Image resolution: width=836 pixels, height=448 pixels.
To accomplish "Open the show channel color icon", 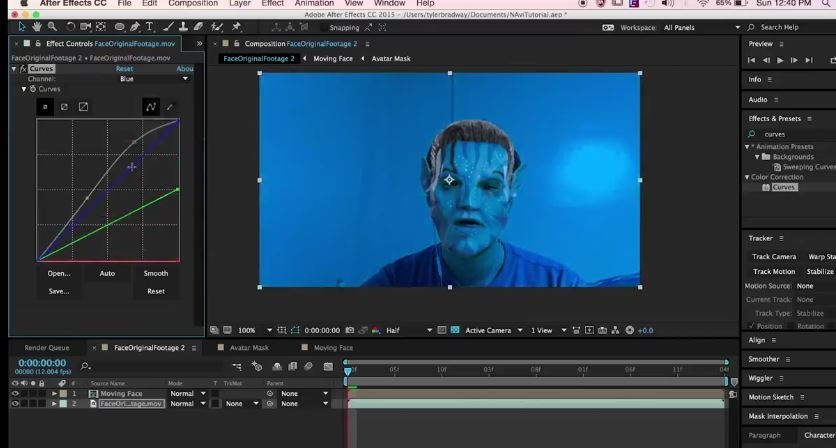I will point(376,330).
